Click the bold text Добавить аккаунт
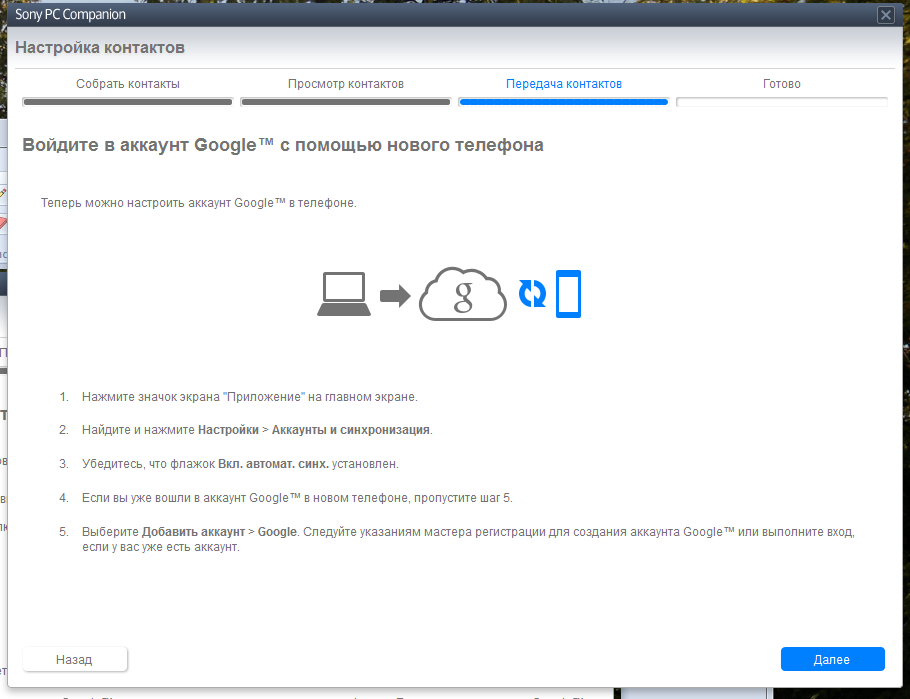Viewport: 910px width, 699px height. click(193, 532)
